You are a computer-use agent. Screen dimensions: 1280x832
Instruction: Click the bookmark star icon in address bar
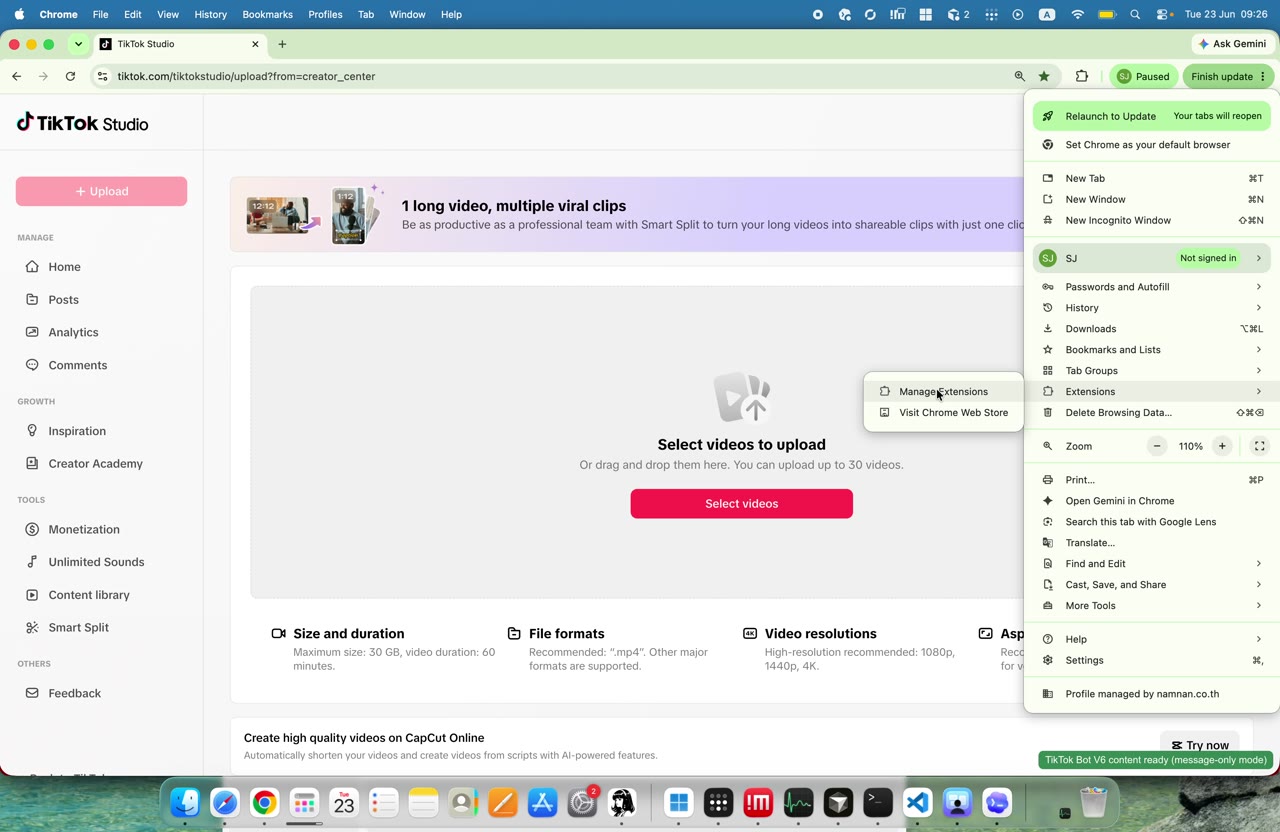pos(1044,76)
